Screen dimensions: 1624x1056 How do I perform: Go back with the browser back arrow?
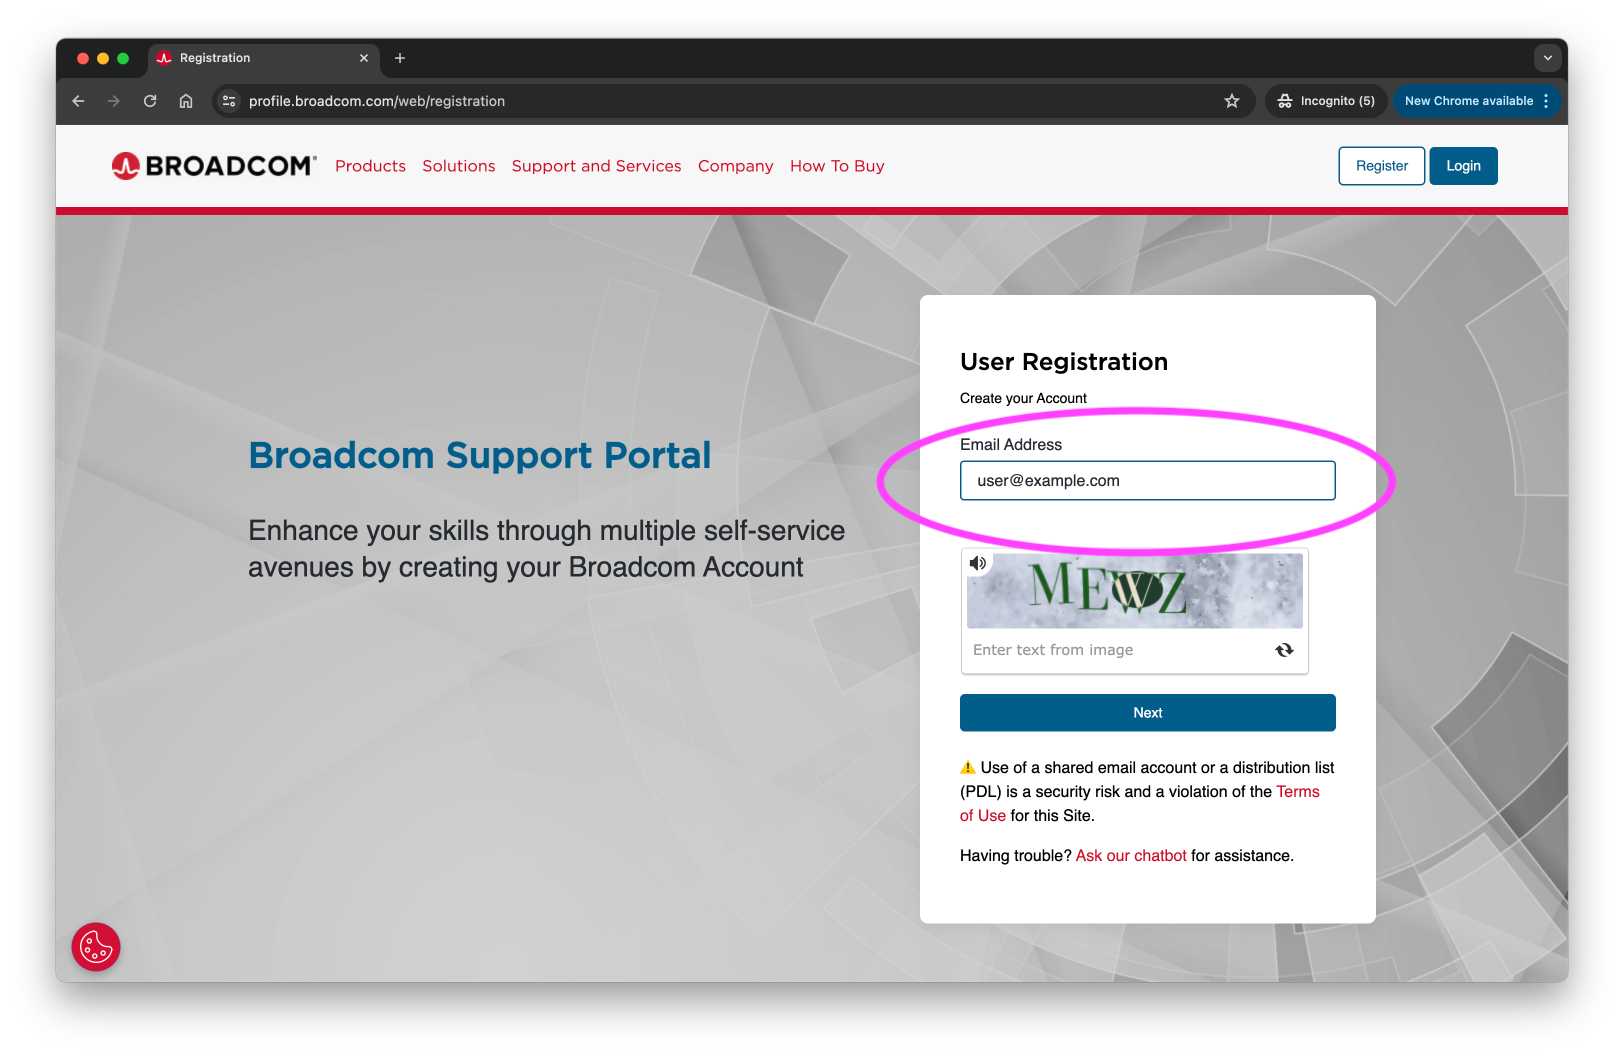tap(78, 101)
